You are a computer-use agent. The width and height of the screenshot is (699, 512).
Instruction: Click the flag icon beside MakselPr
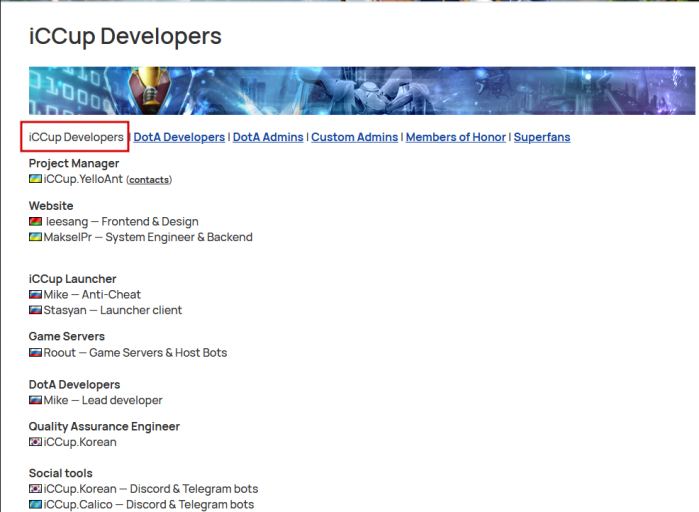[35, 237]
